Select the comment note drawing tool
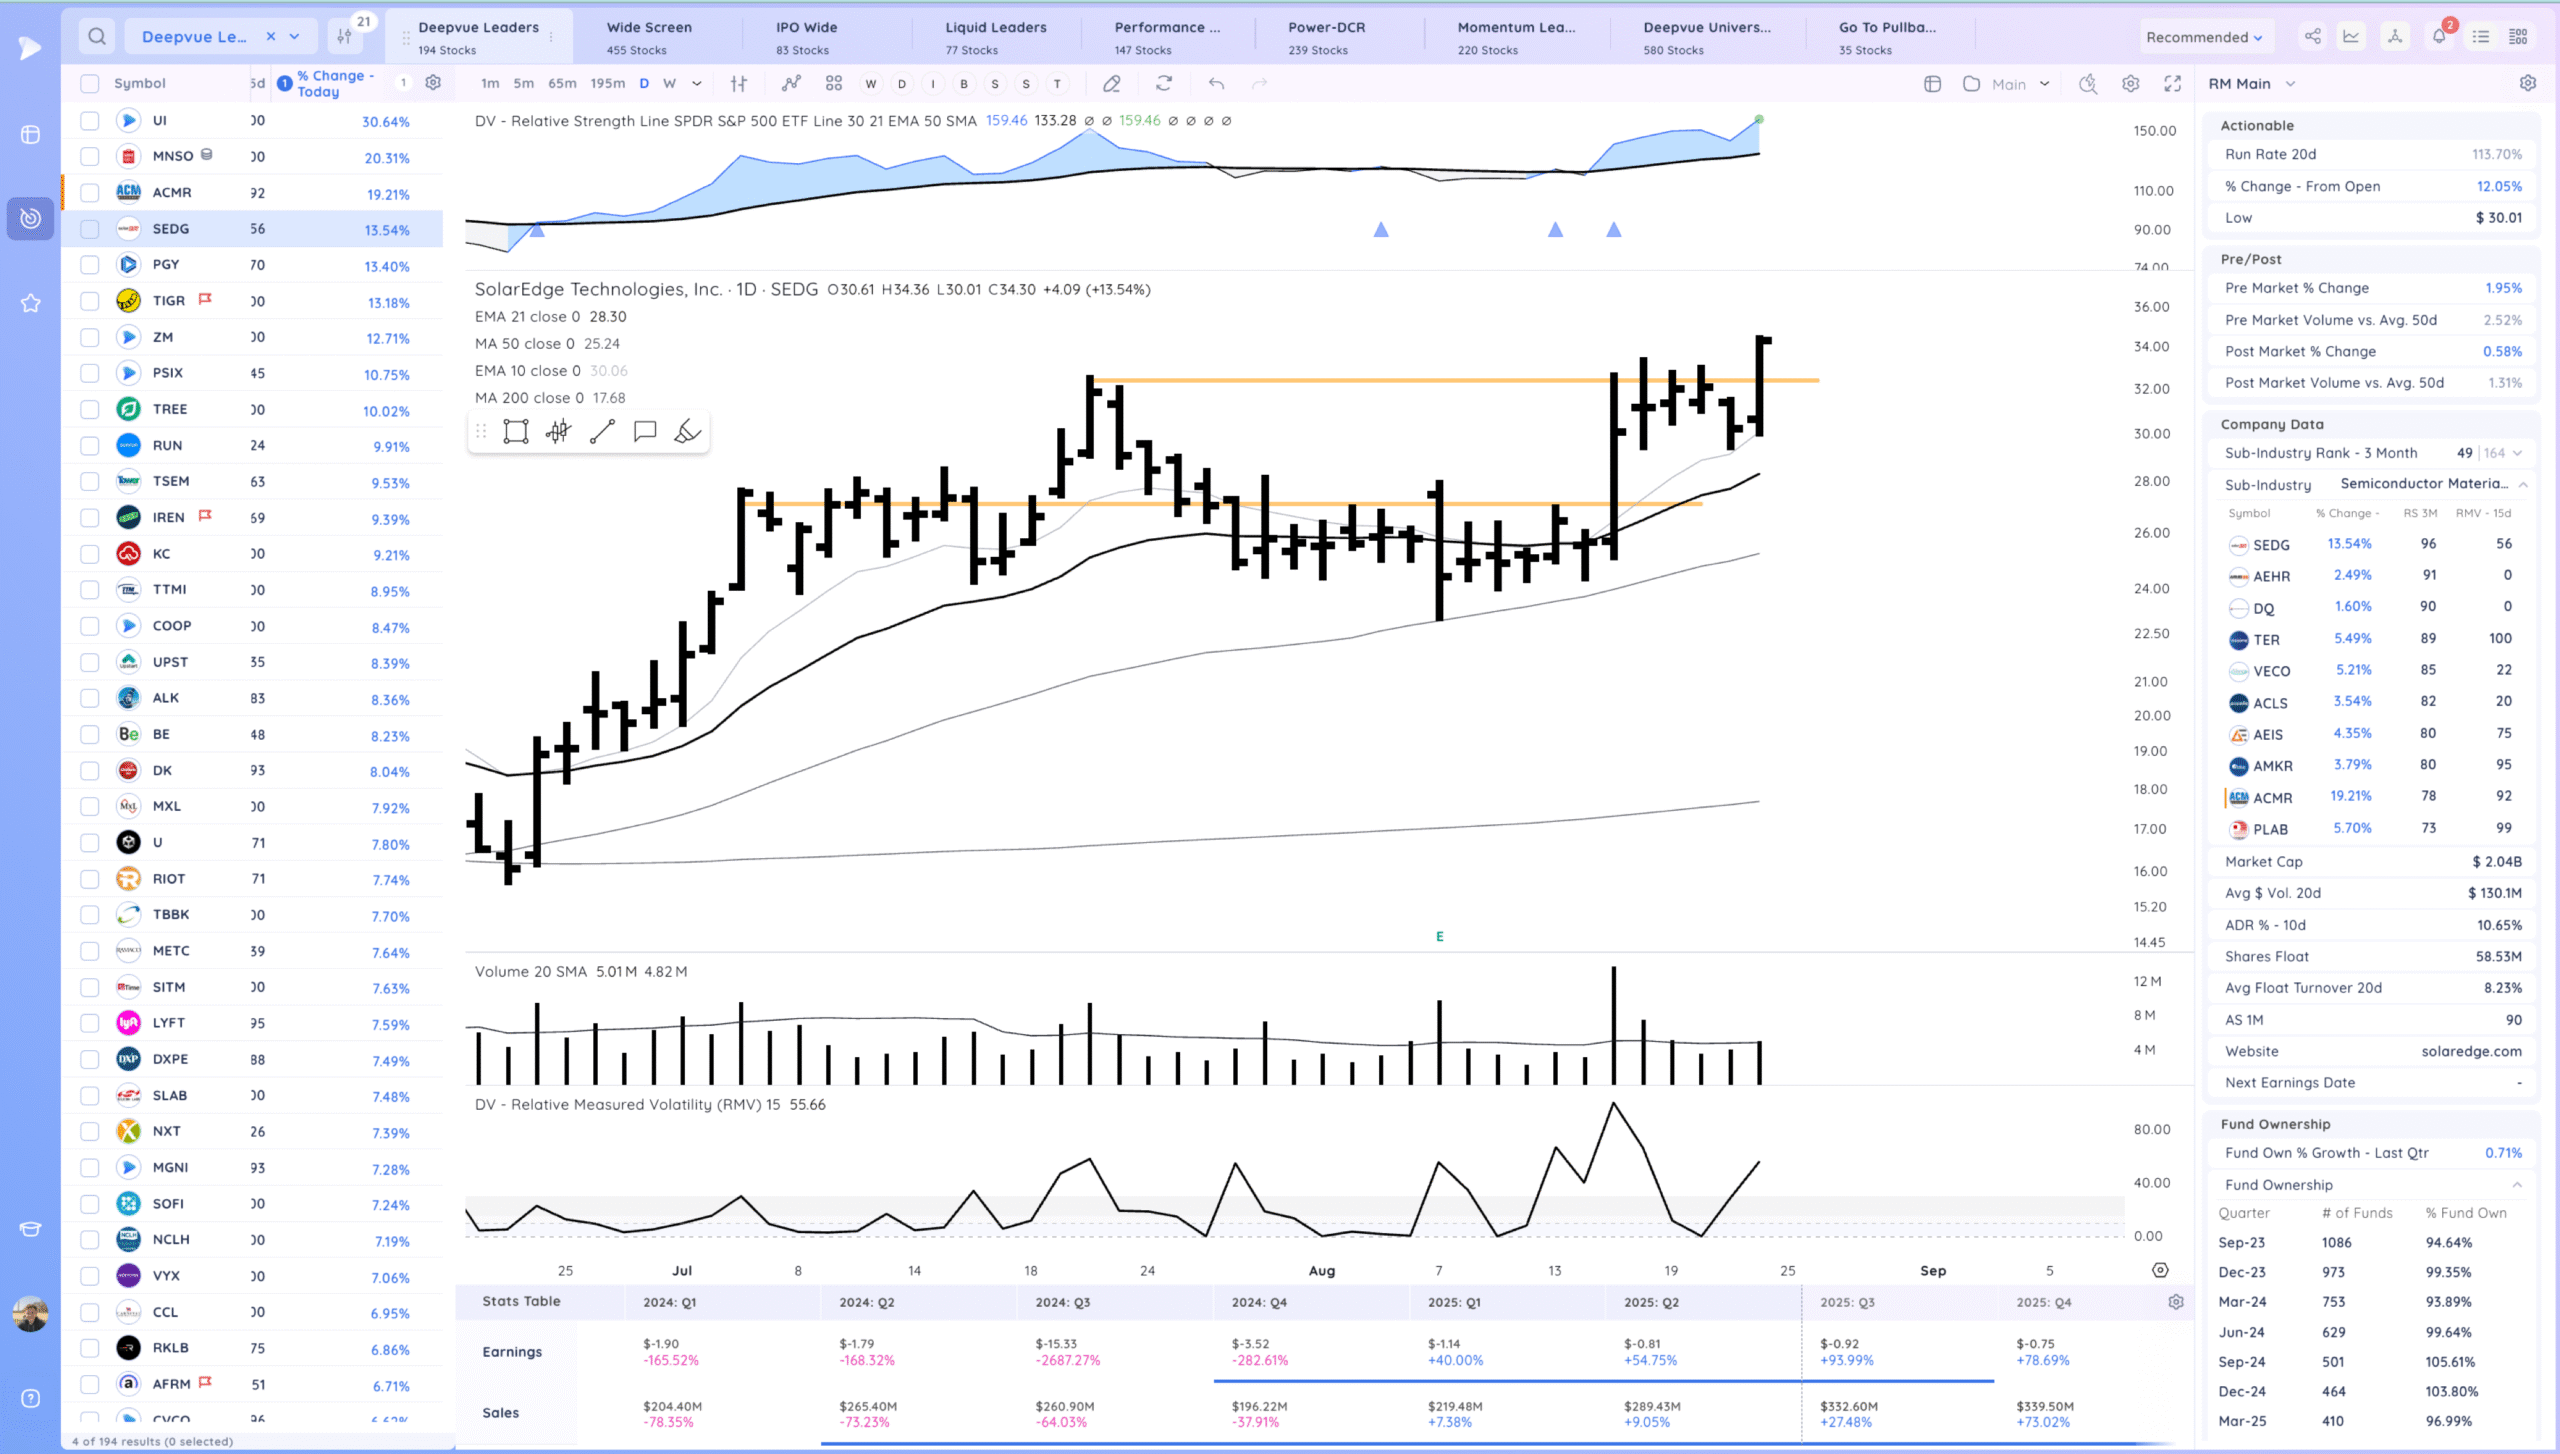The width and height of the screenshot is (2560, 1454). click(645, 432)
